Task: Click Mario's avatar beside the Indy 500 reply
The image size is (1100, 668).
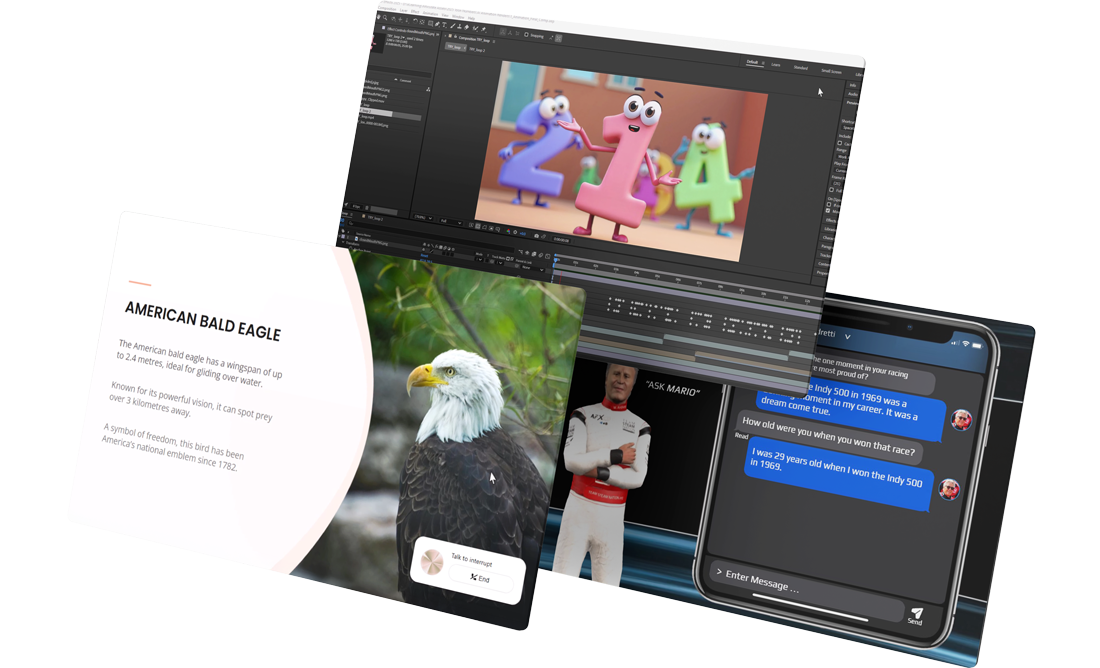Action: click(947, 489)
